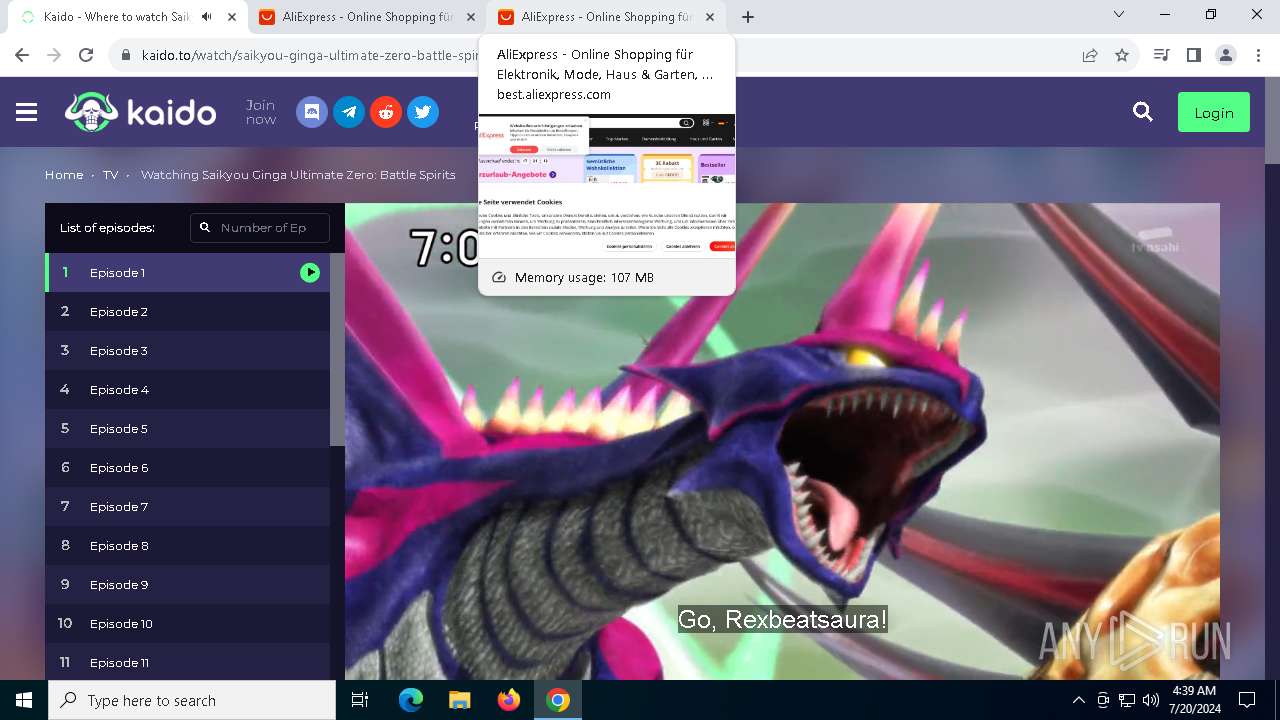1280x720 pixels.
Task: Go back in browser history
Action: (x=22, y=55)
